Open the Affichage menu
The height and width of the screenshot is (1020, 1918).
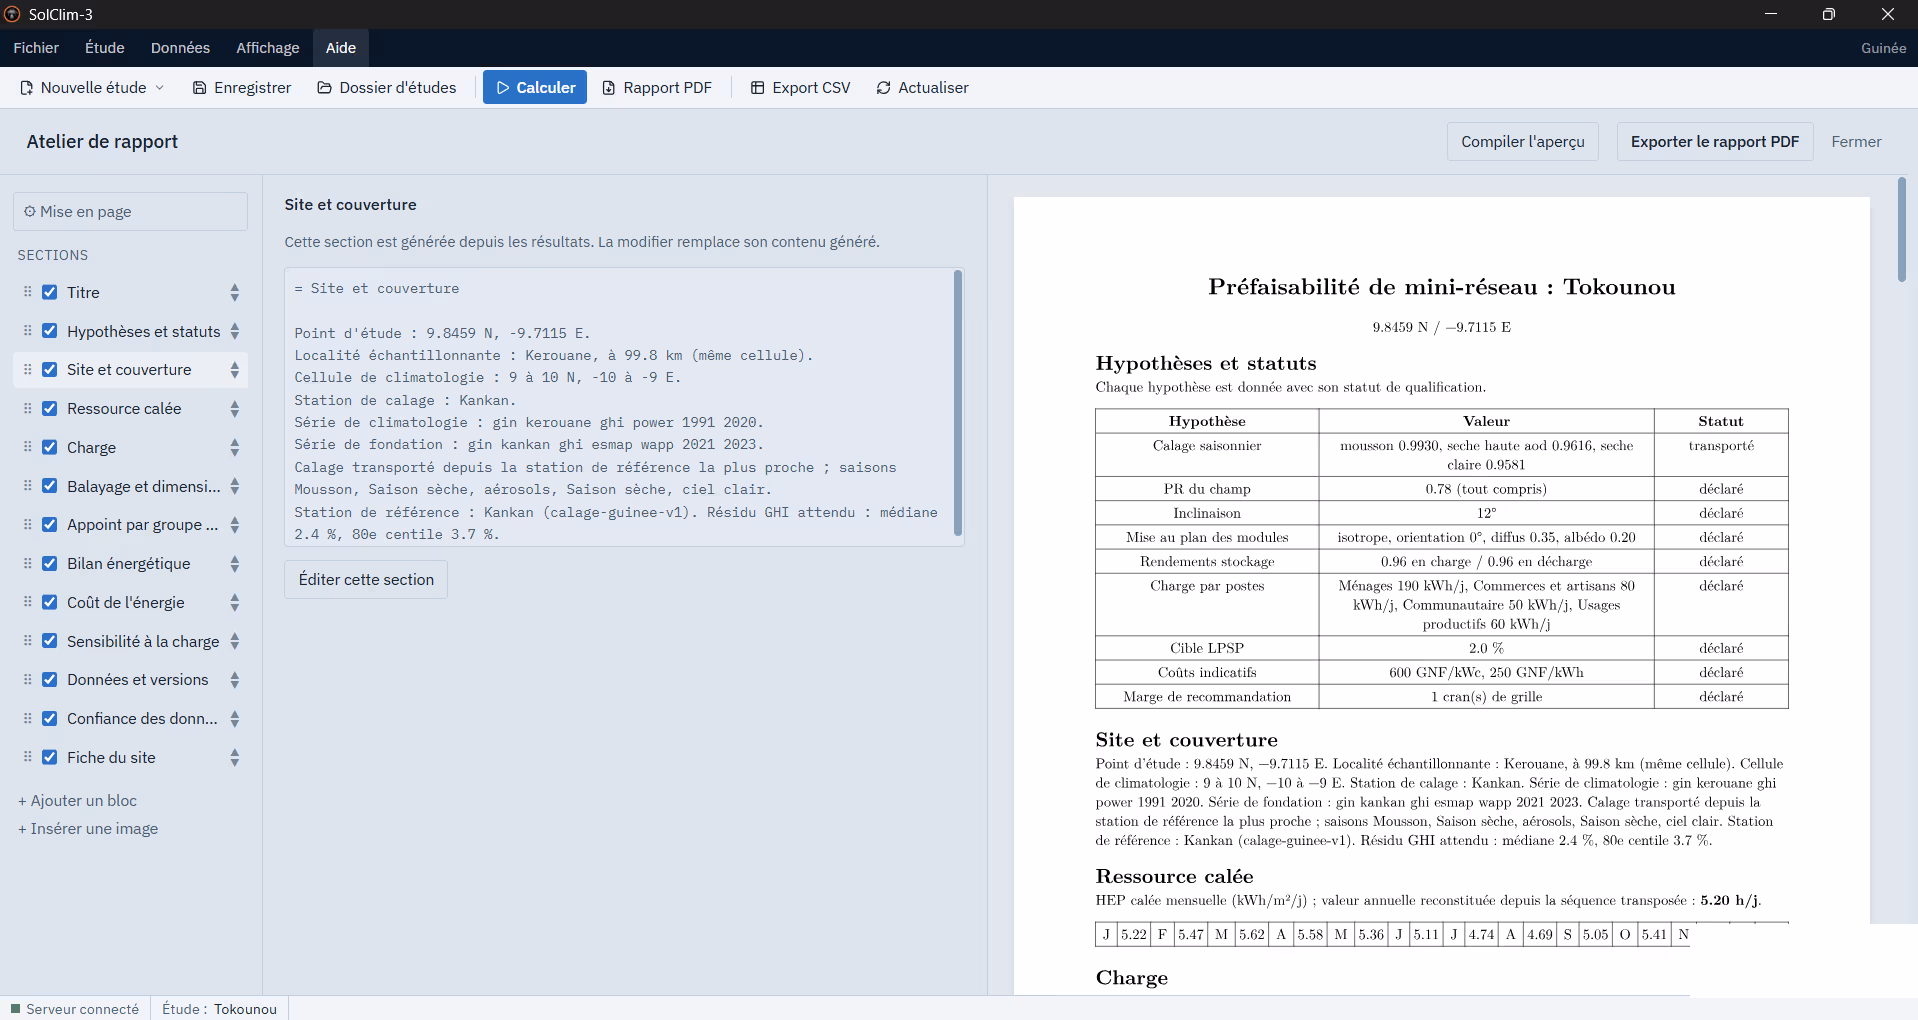pos(268,48)
